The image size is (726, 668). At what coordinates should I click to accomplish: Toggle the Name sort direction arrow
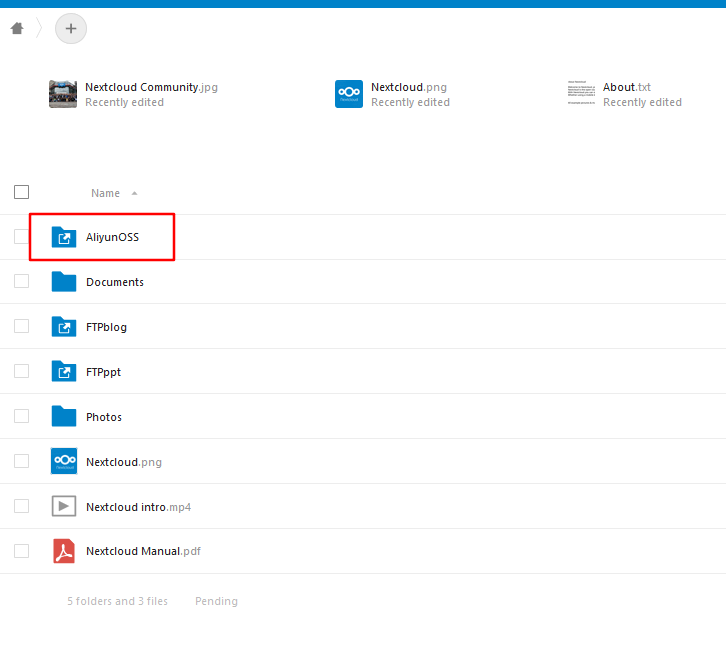(134, 193)
